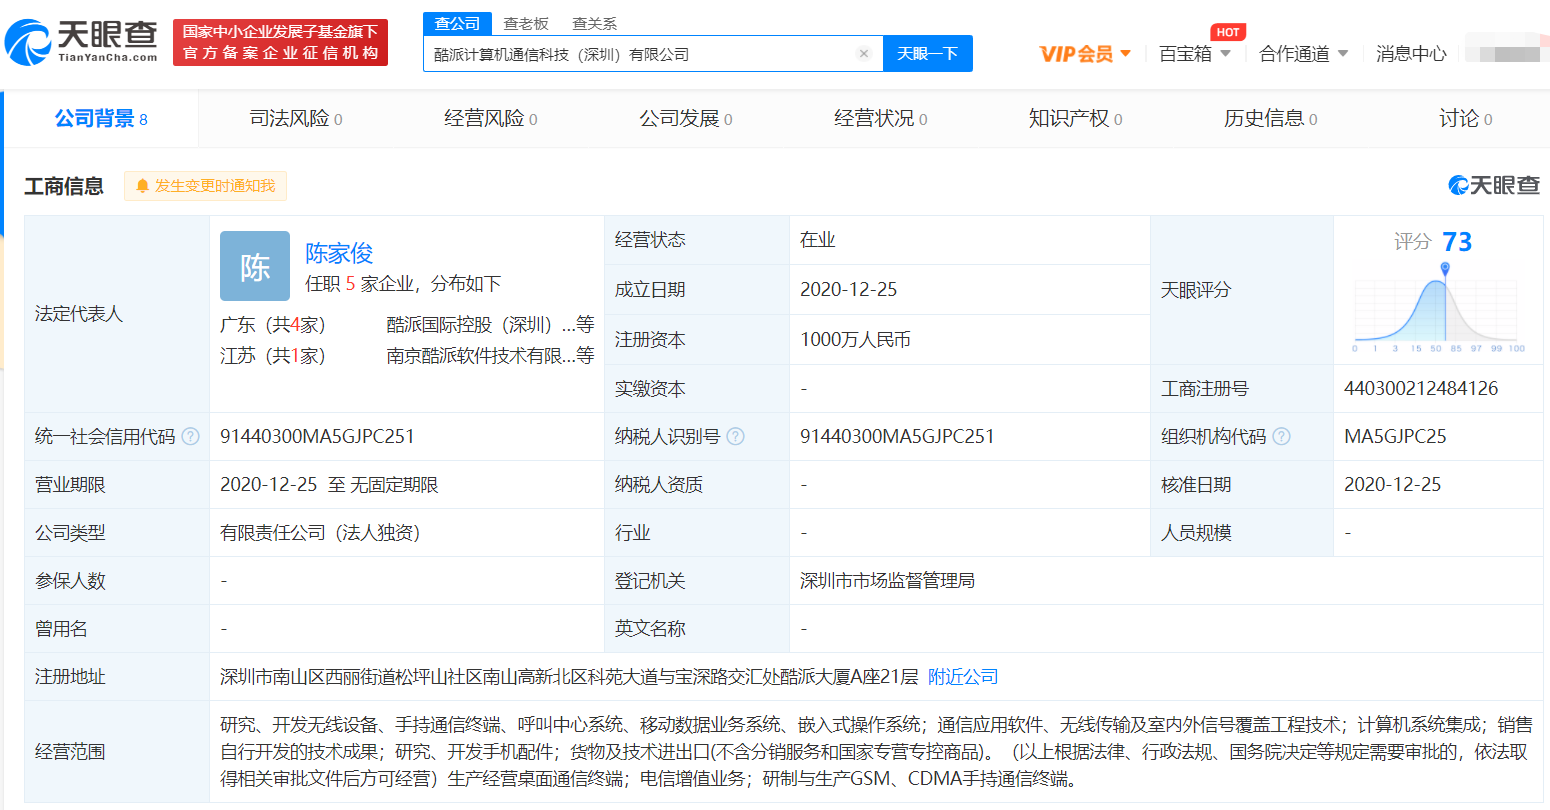This screenshot has height=810, width=1550.
Task: Click the bell icon for change notifications
Action: coord(142,186)
